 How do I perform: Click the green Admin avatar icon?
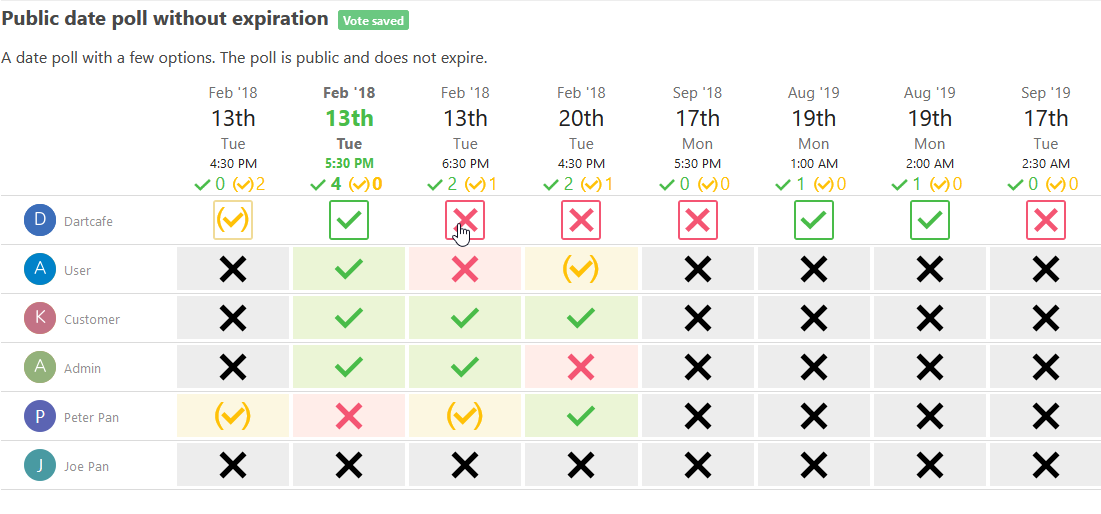tap(40, 367)
